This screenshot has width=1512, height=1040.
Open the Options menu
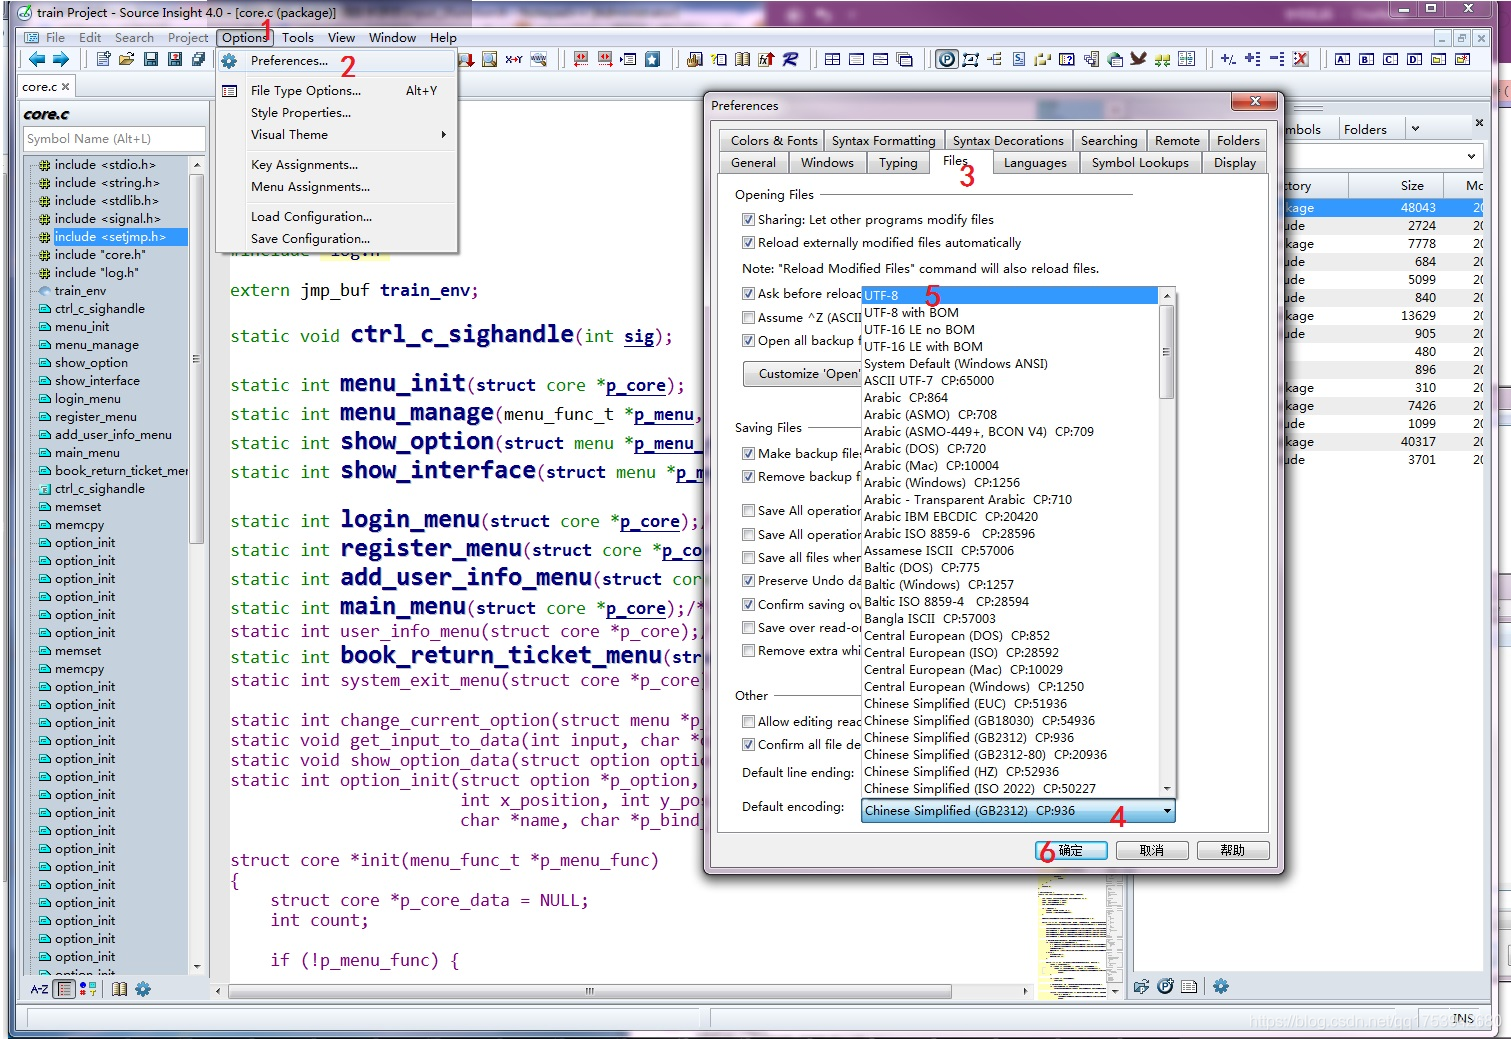coord(245,37)
